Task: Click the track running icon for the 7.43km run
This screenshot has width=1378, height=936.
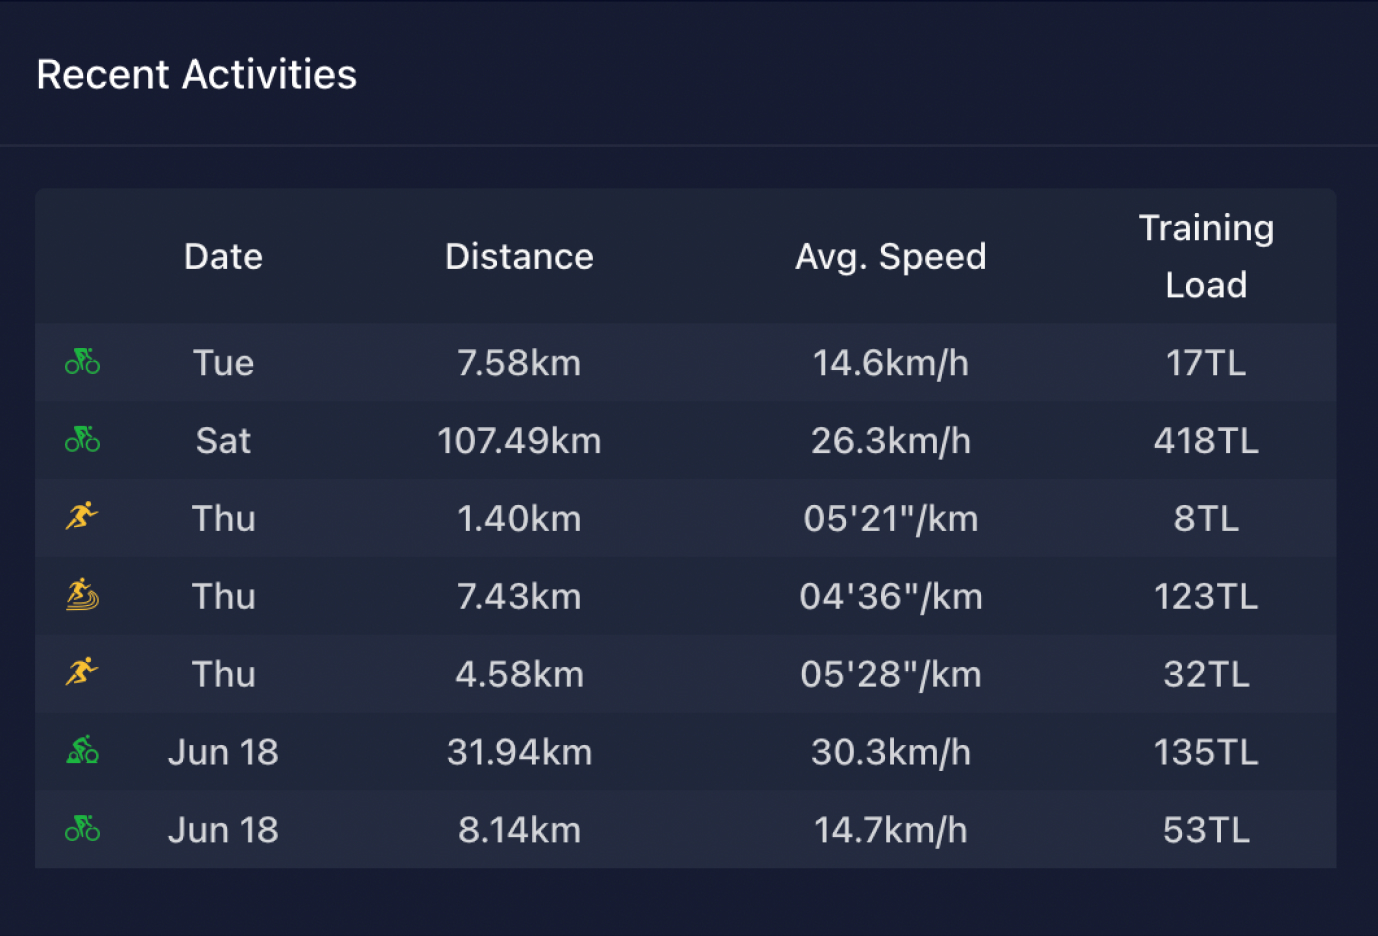Action: pyautogui.click(x=82, y=595)
